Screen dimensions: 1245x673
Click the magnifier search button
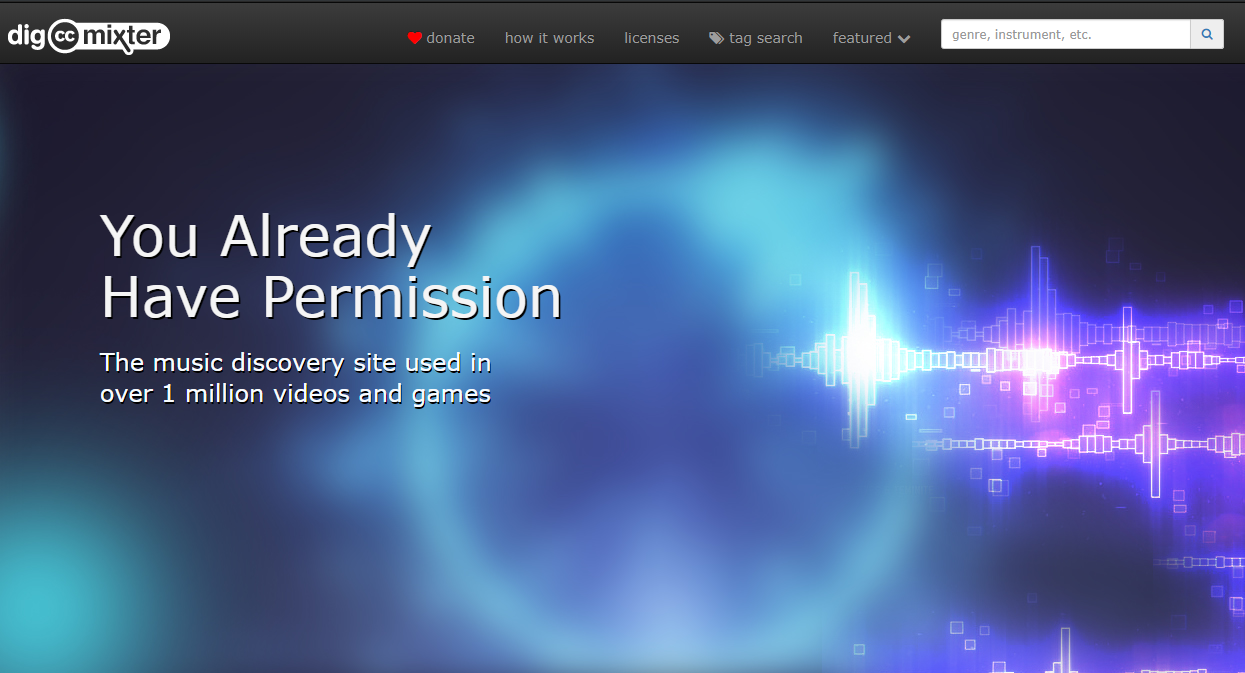point(1207,34)
